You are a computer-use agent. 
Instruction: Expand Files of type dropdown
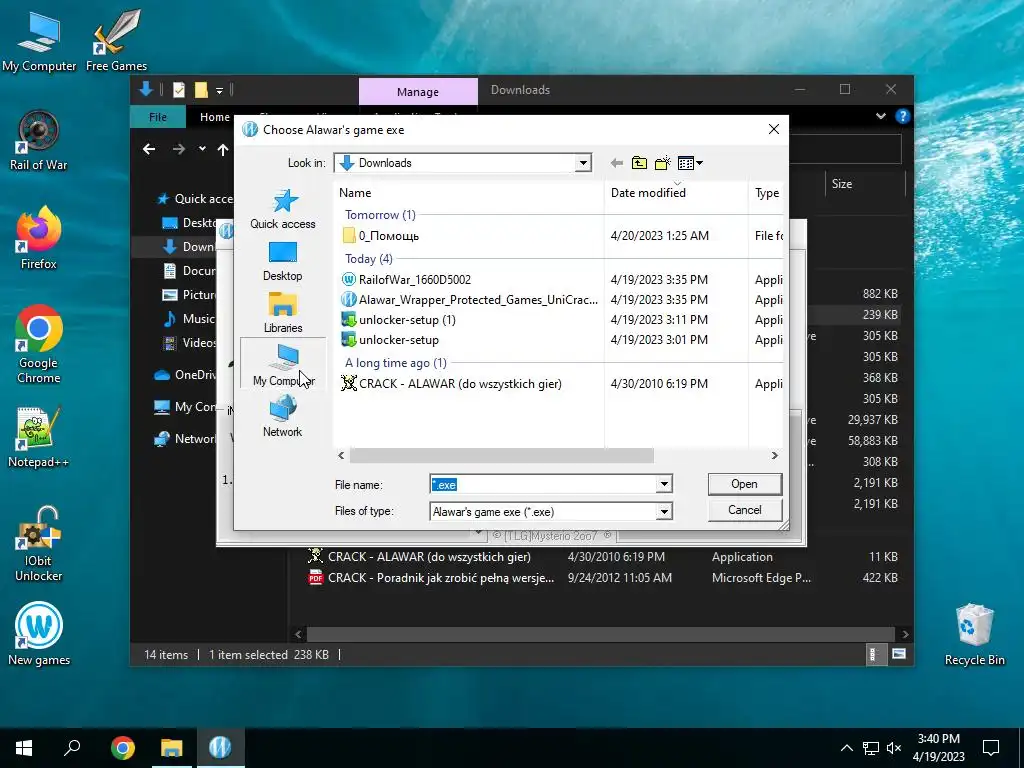[664, 512]
